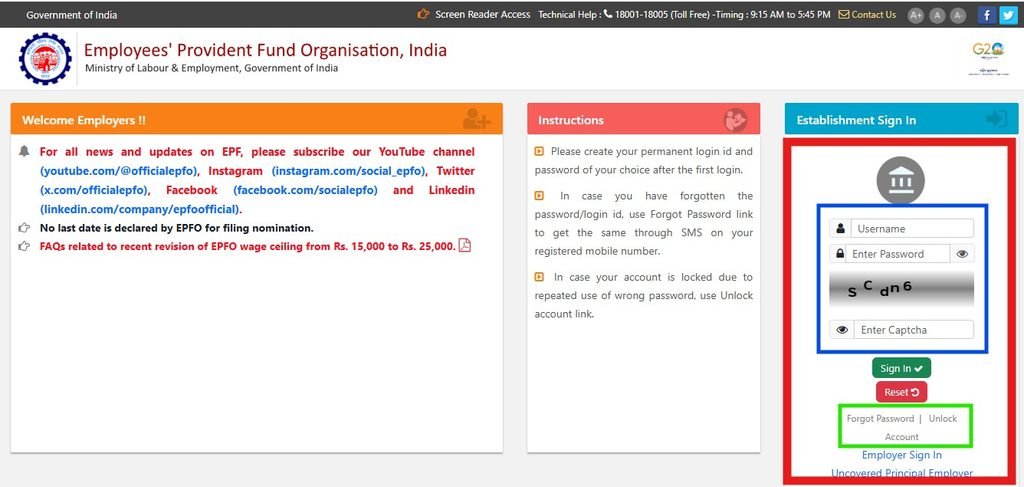Focus the Enter Password field
The height and width of the screenshot is (487, 1024).
tap(897, 254)
